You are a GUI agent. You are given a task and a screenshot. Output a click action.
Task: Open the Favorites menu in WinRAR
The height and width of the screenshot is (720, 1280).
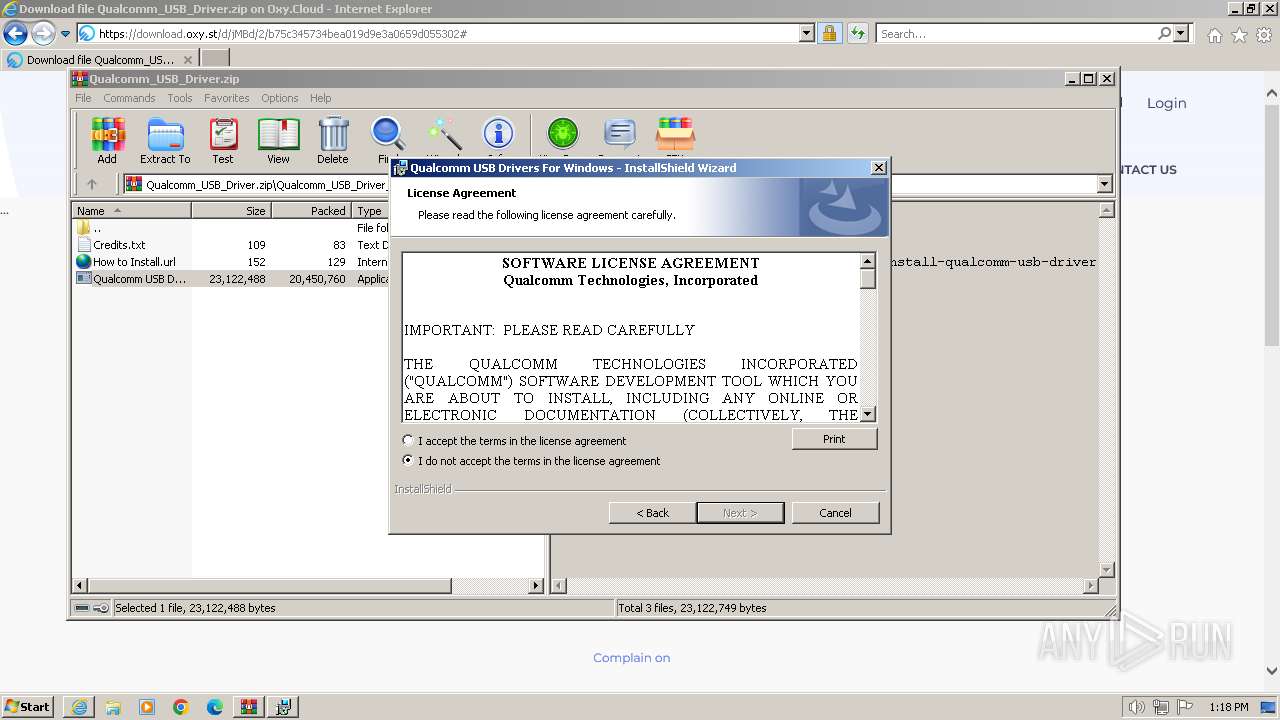(x=227, y=98)
